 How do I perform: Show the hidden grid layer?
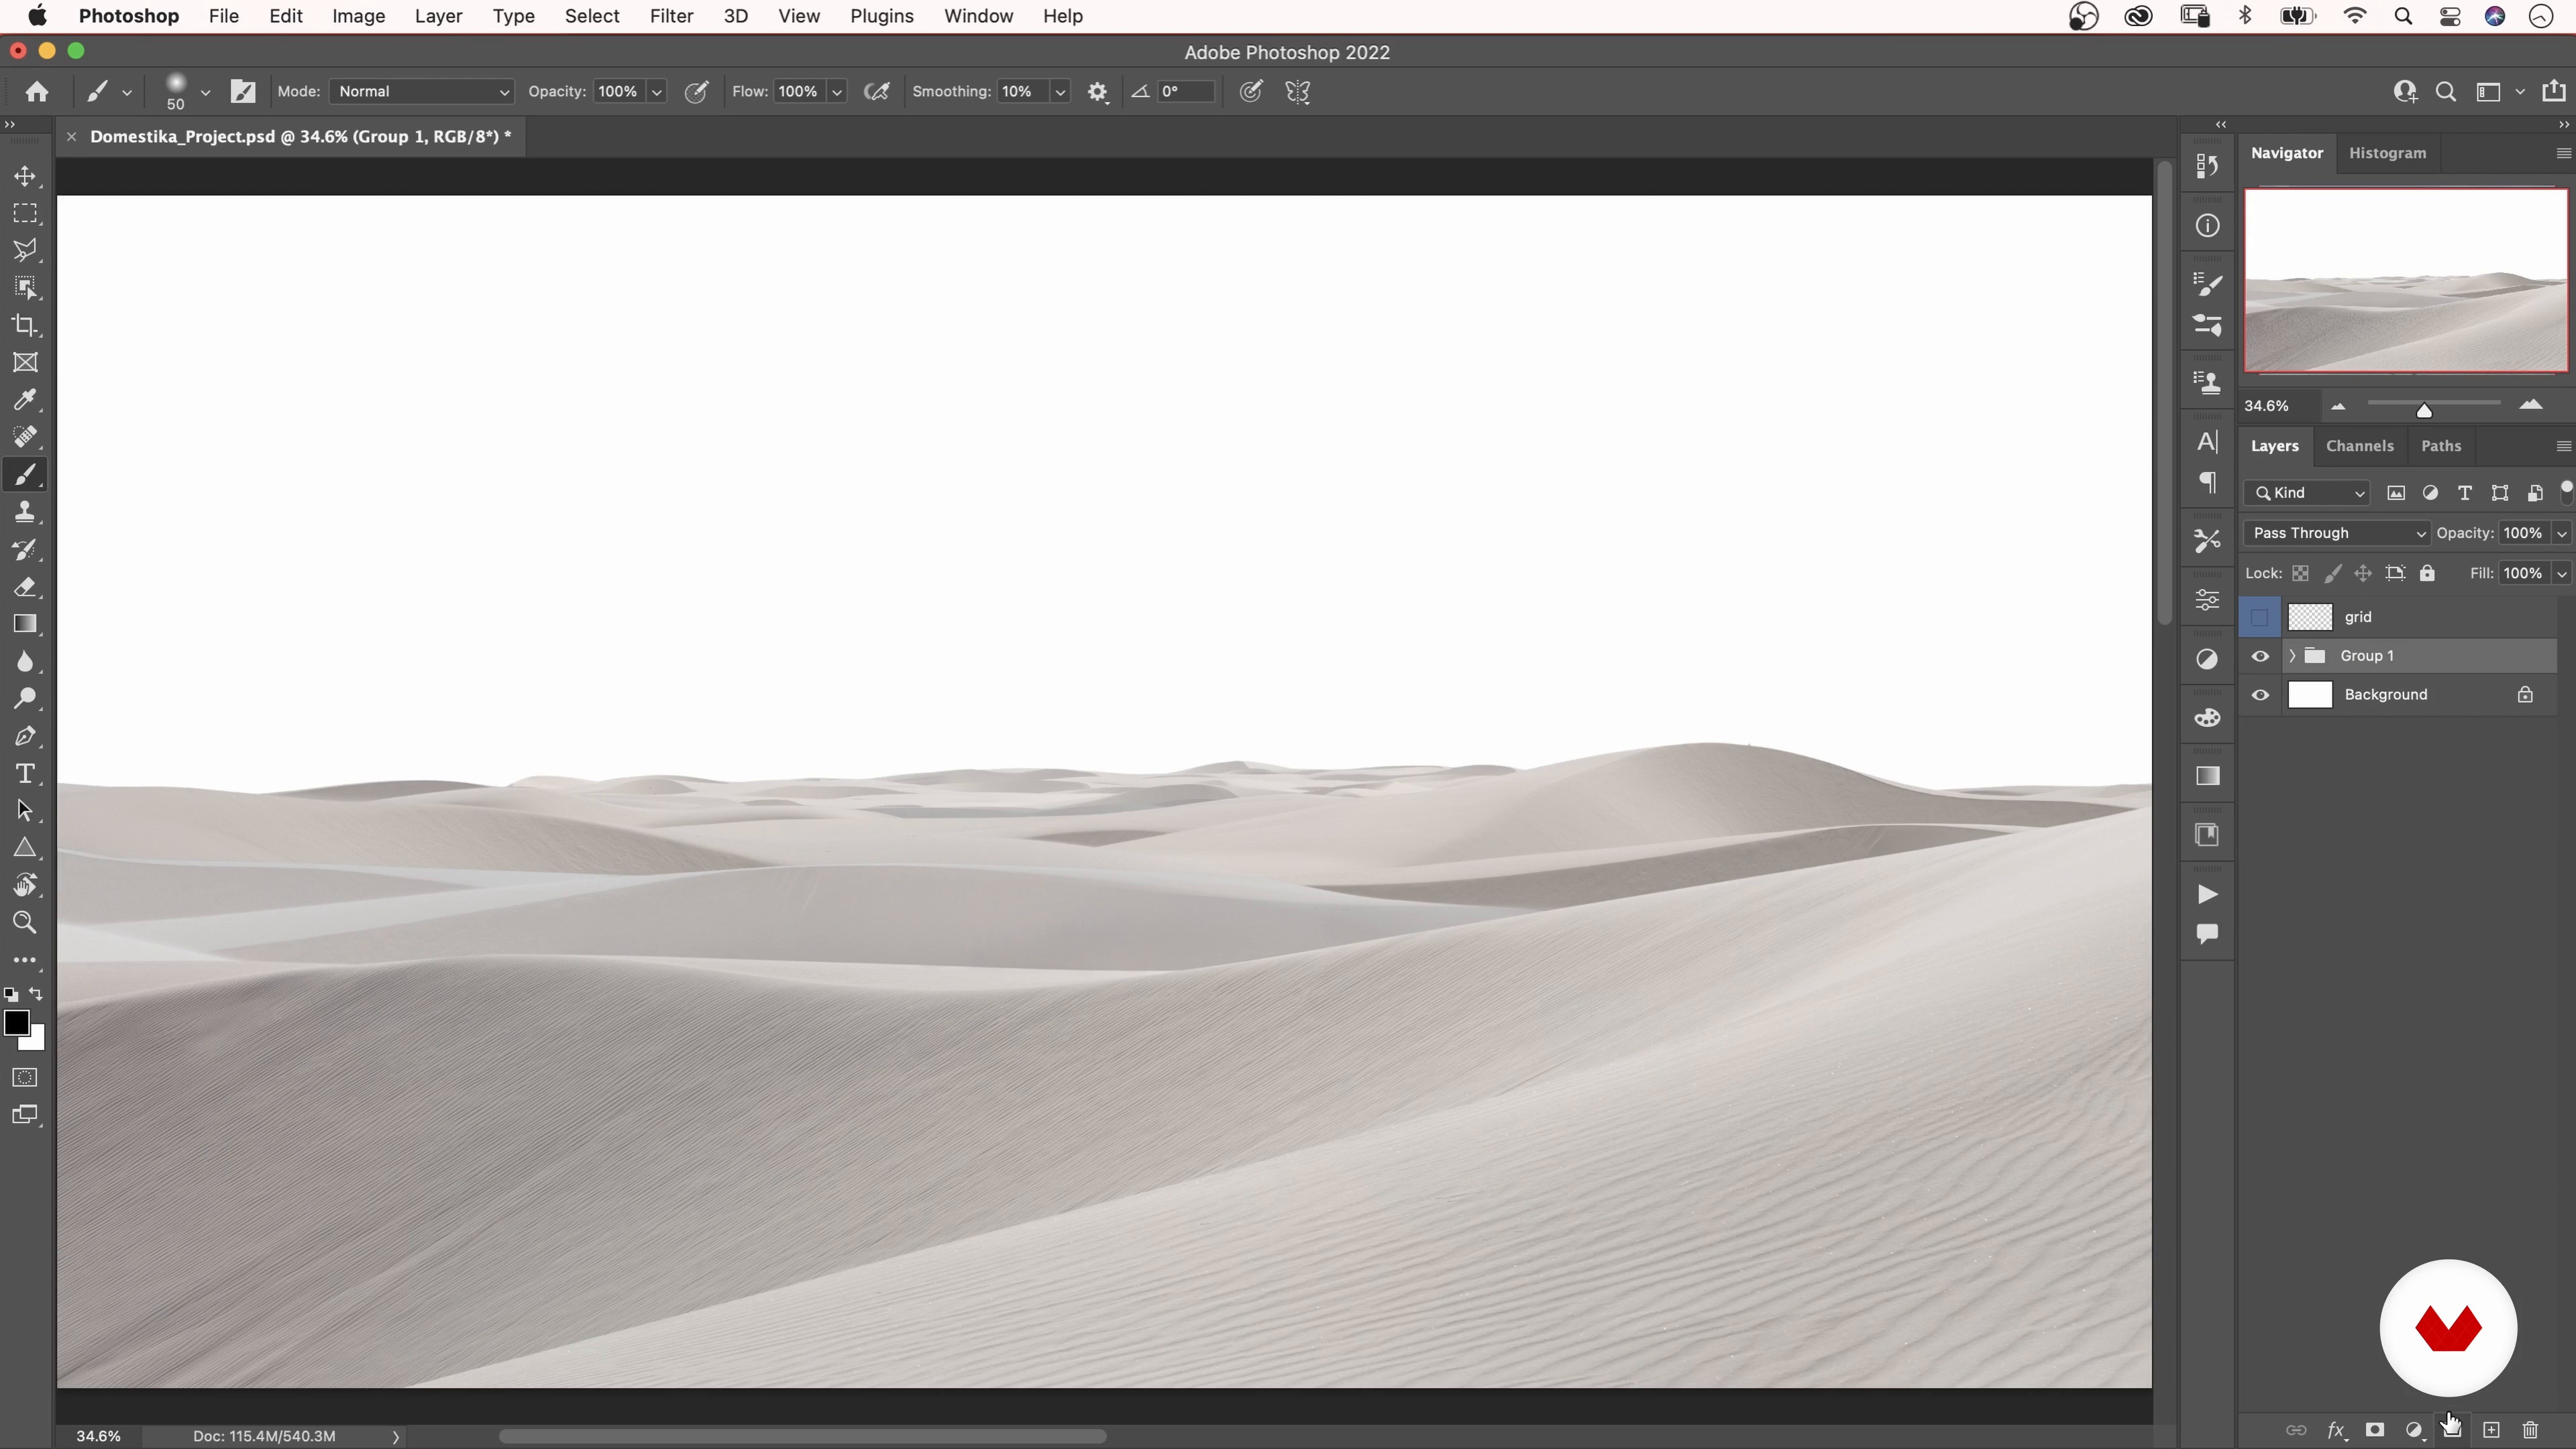(x=2259, y=617)
